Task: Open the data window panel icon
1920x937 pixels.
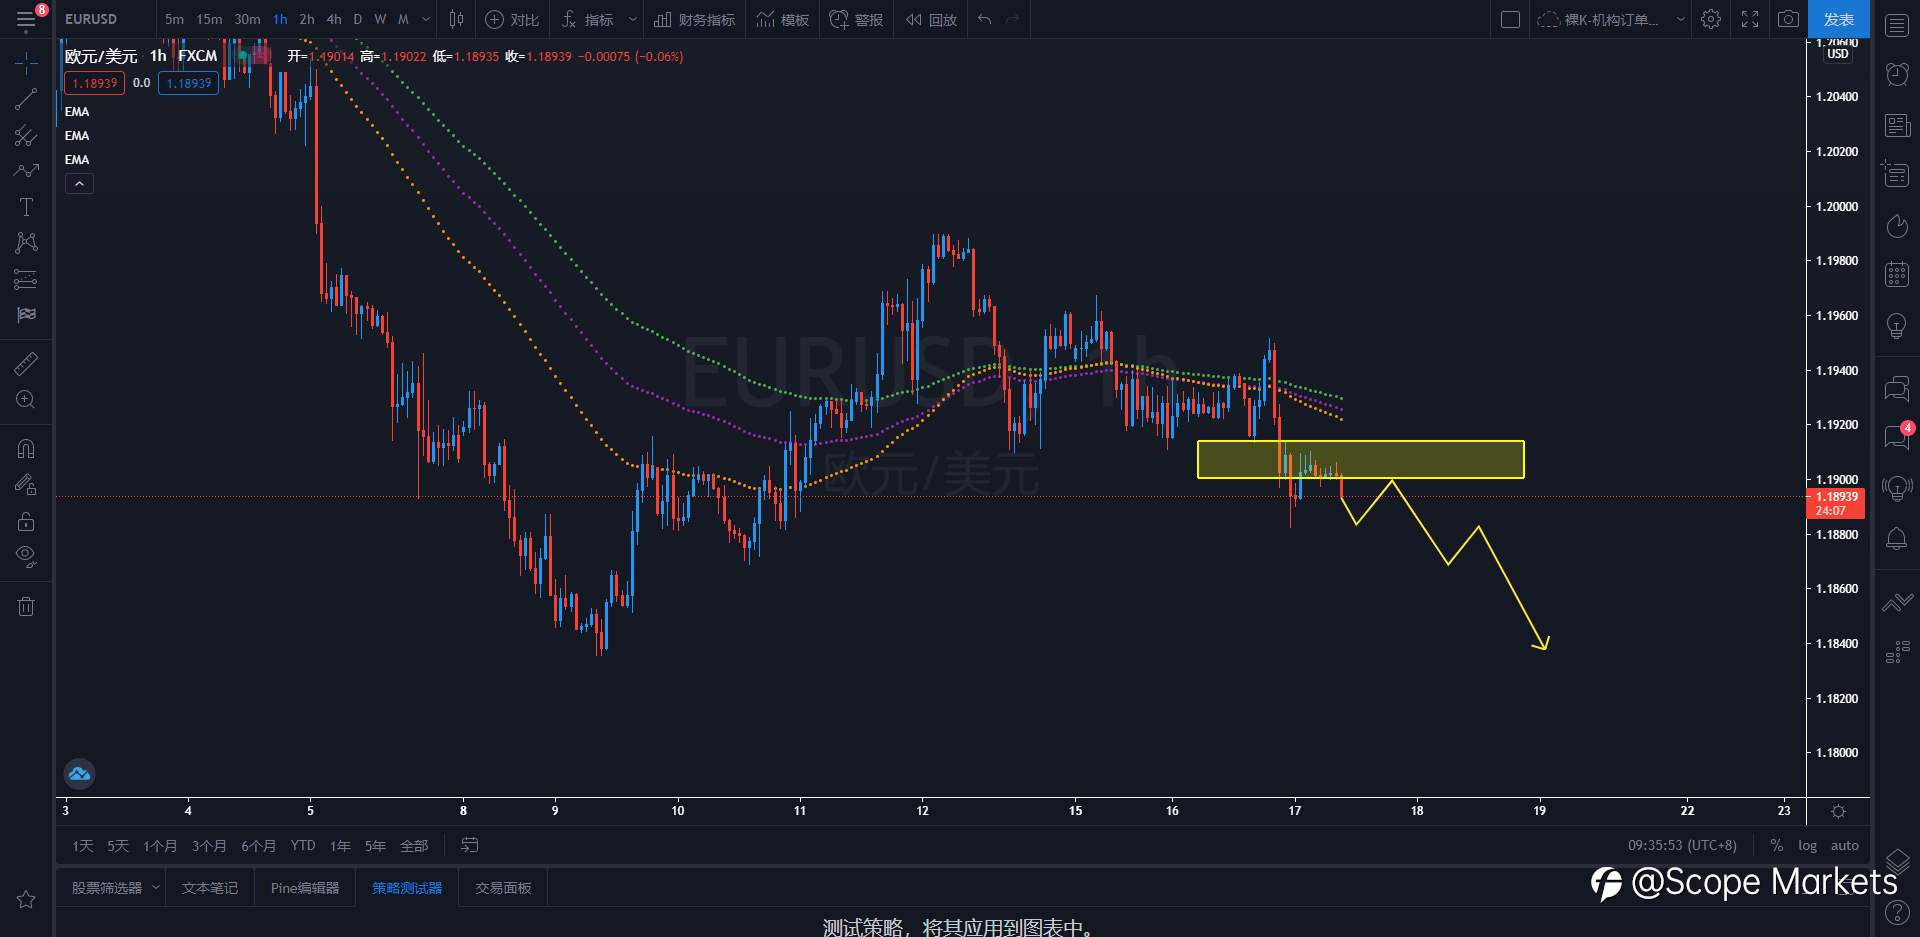Action: [x=1897, y=175]
